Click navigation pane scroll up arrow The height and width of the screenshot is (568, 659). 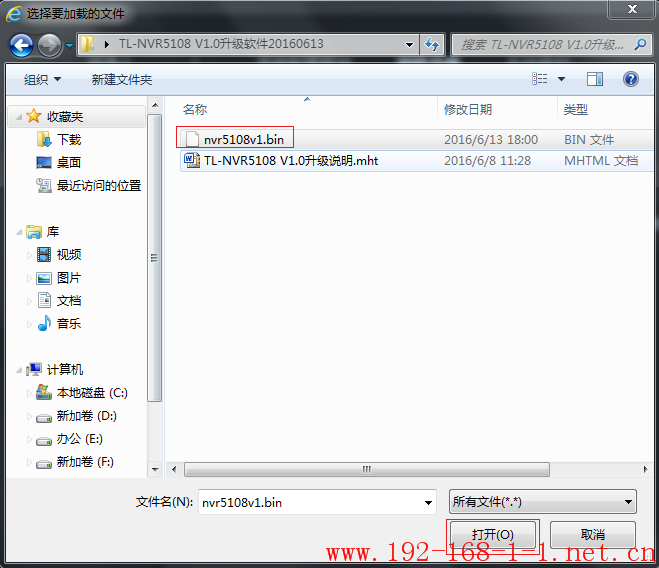pos(155,105)
